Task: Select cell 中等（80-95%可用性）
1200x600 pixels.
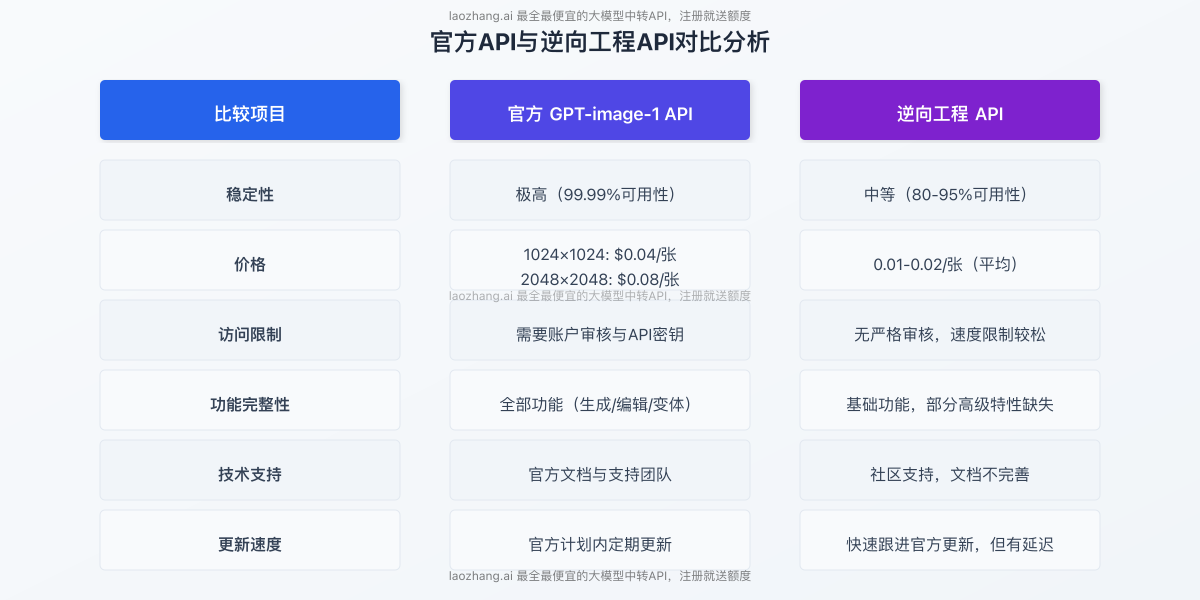Action: click(x=950, y=190)
